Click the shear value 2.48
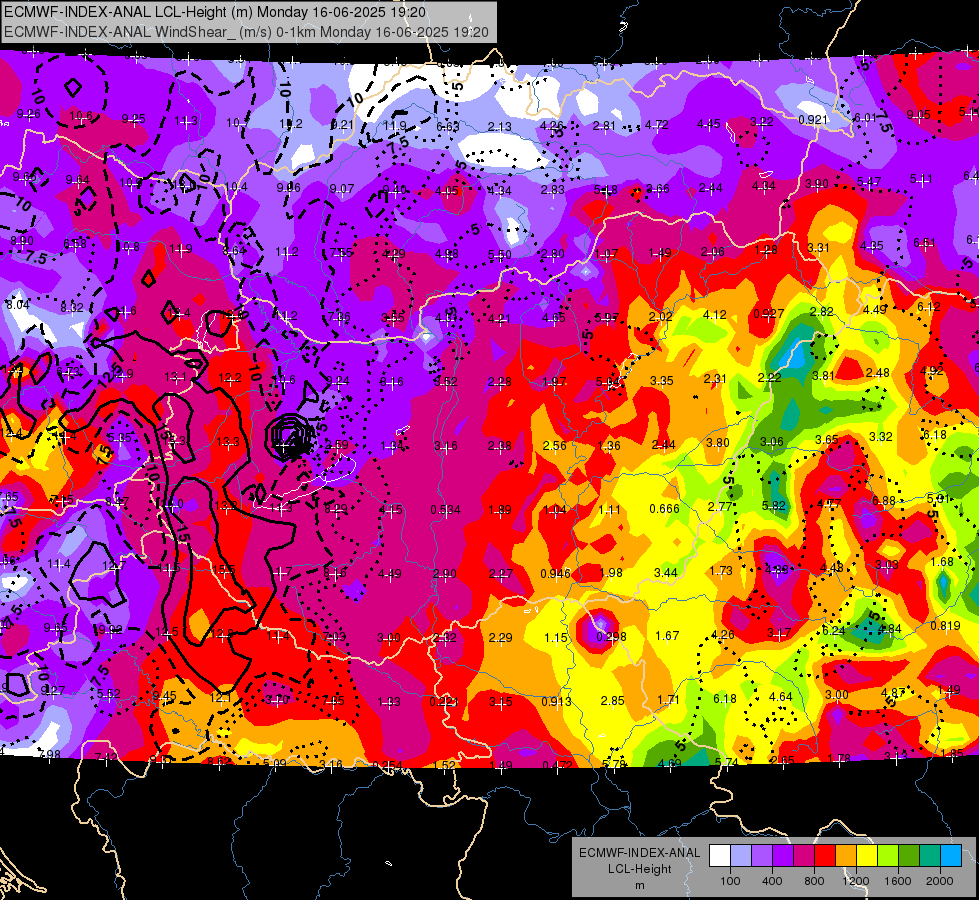Screen dimensions: 979x900 (x=878, y=373)
